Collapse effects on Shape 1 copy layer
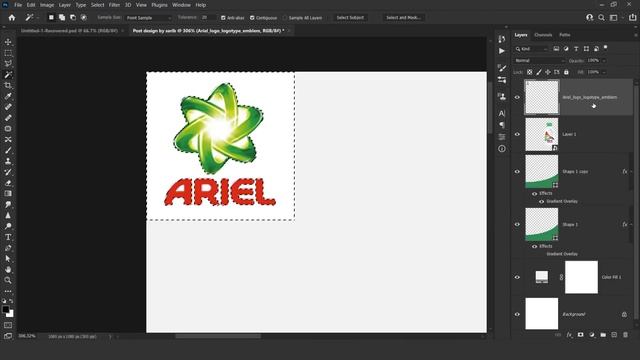The width and height of the screenshot is (640, 360). coord(631,171)
